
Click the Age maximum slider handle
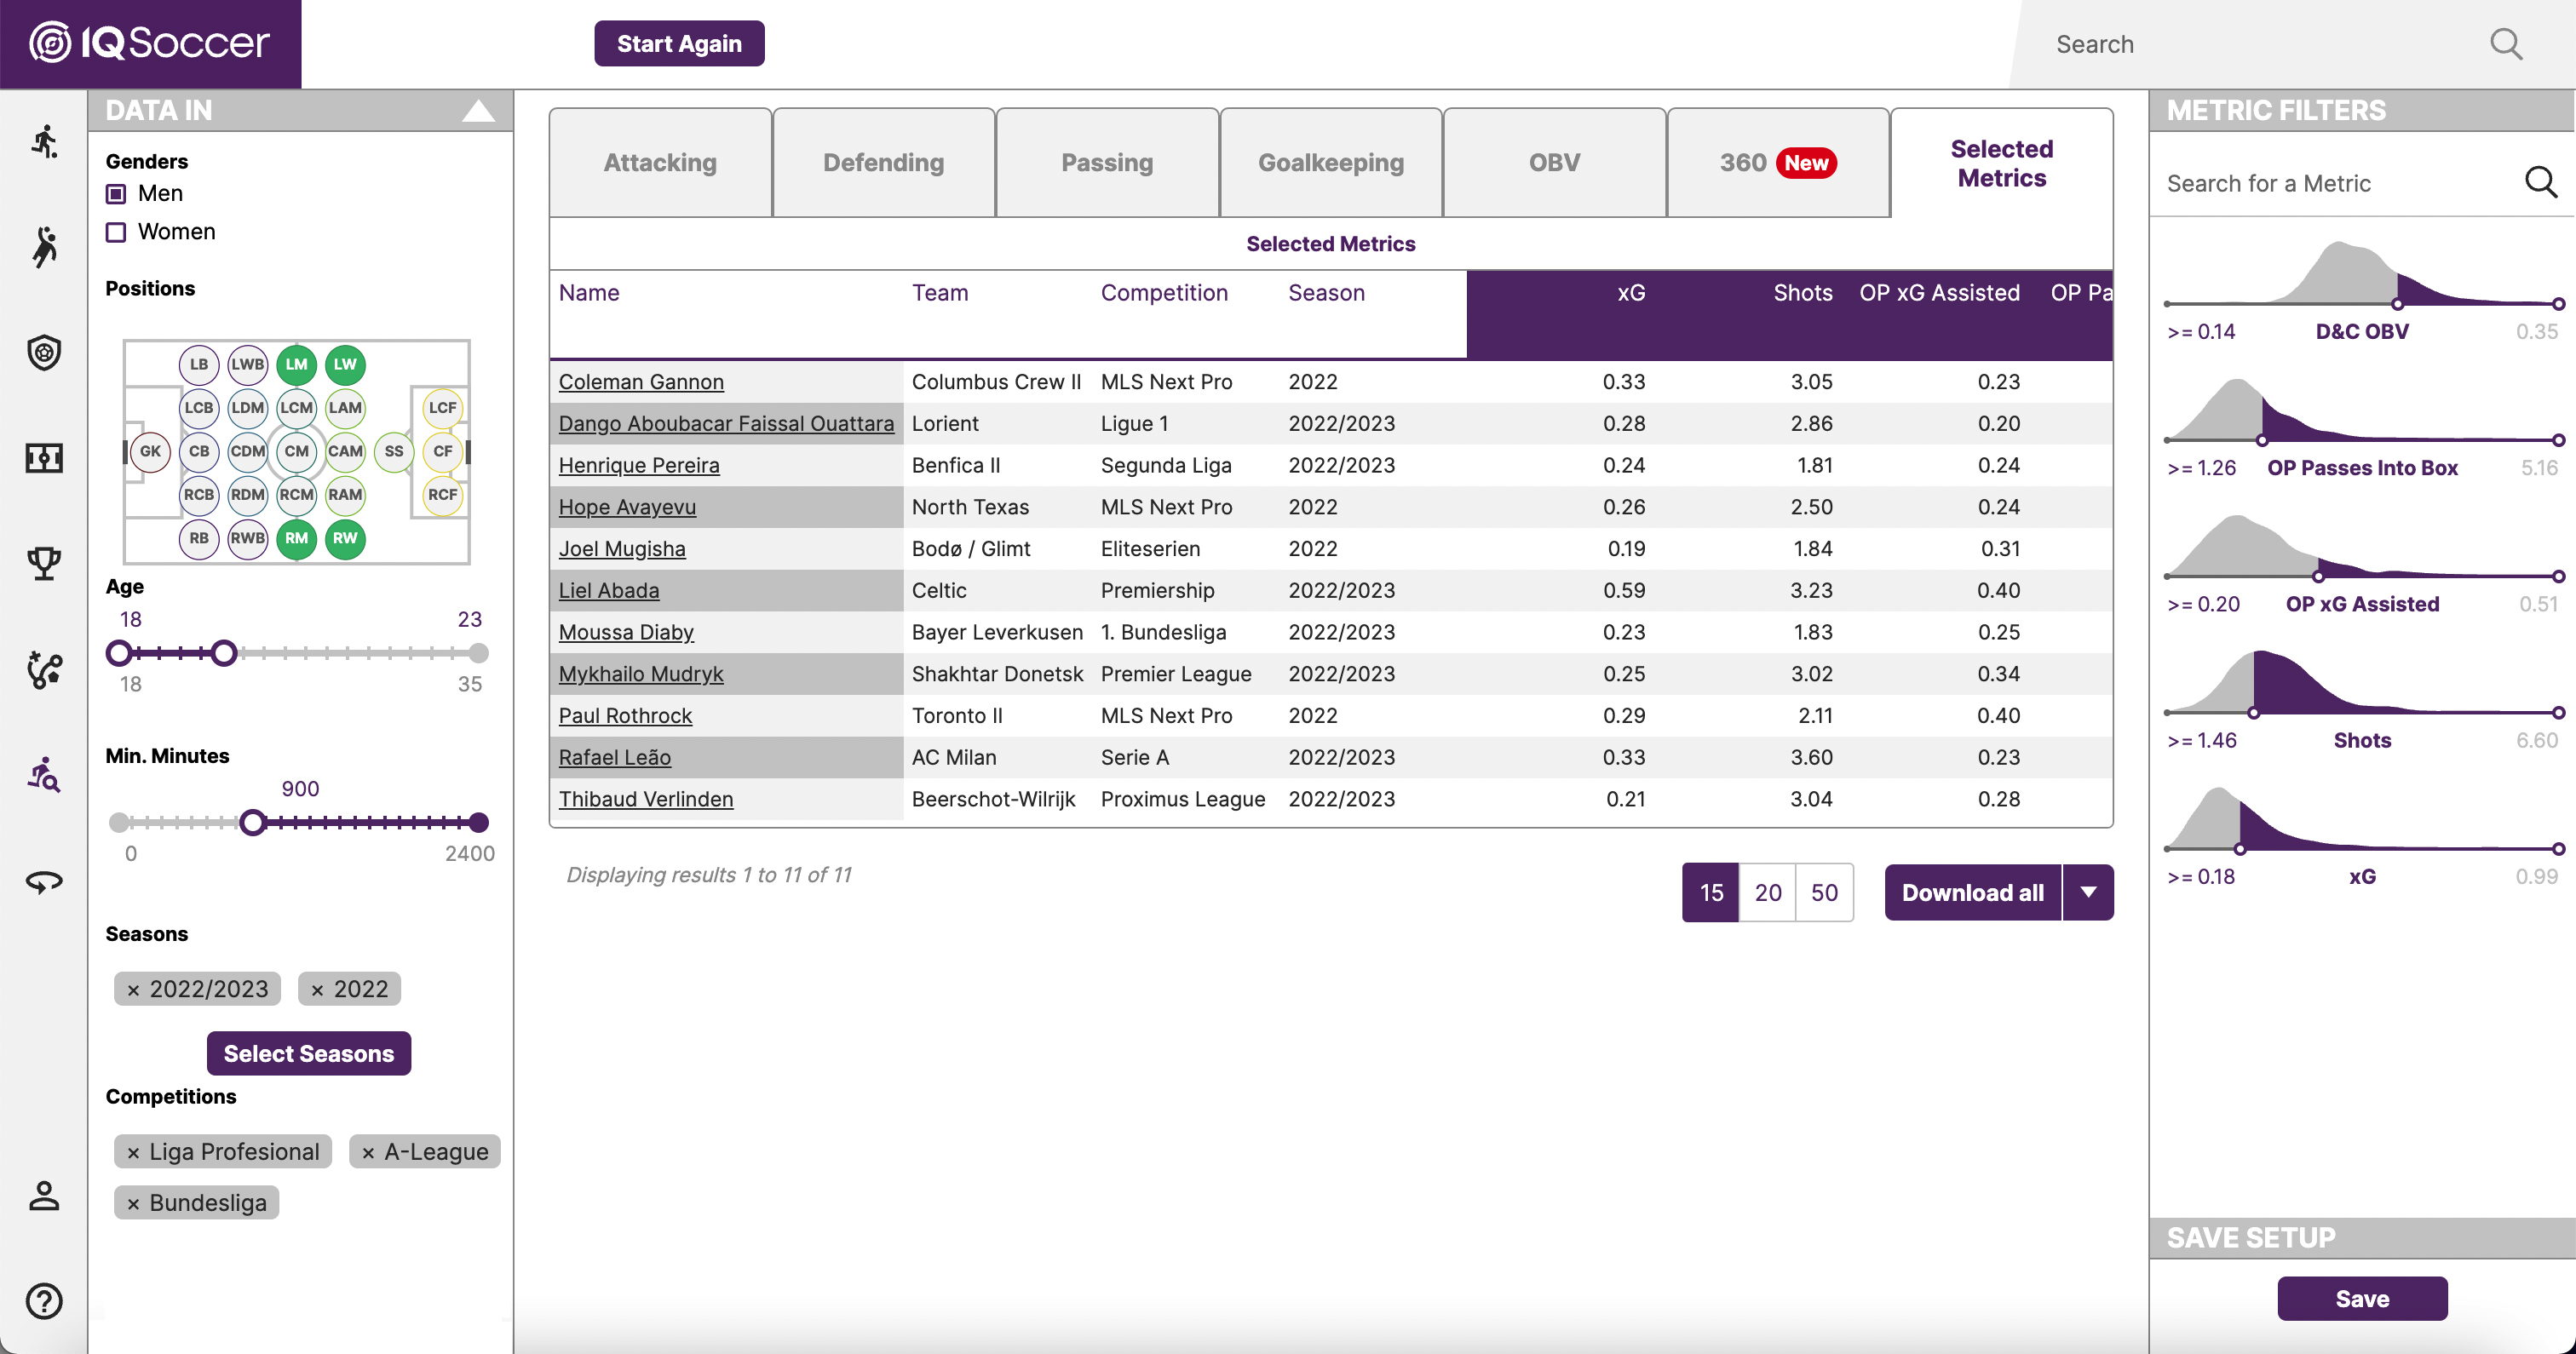click(224, 653)
